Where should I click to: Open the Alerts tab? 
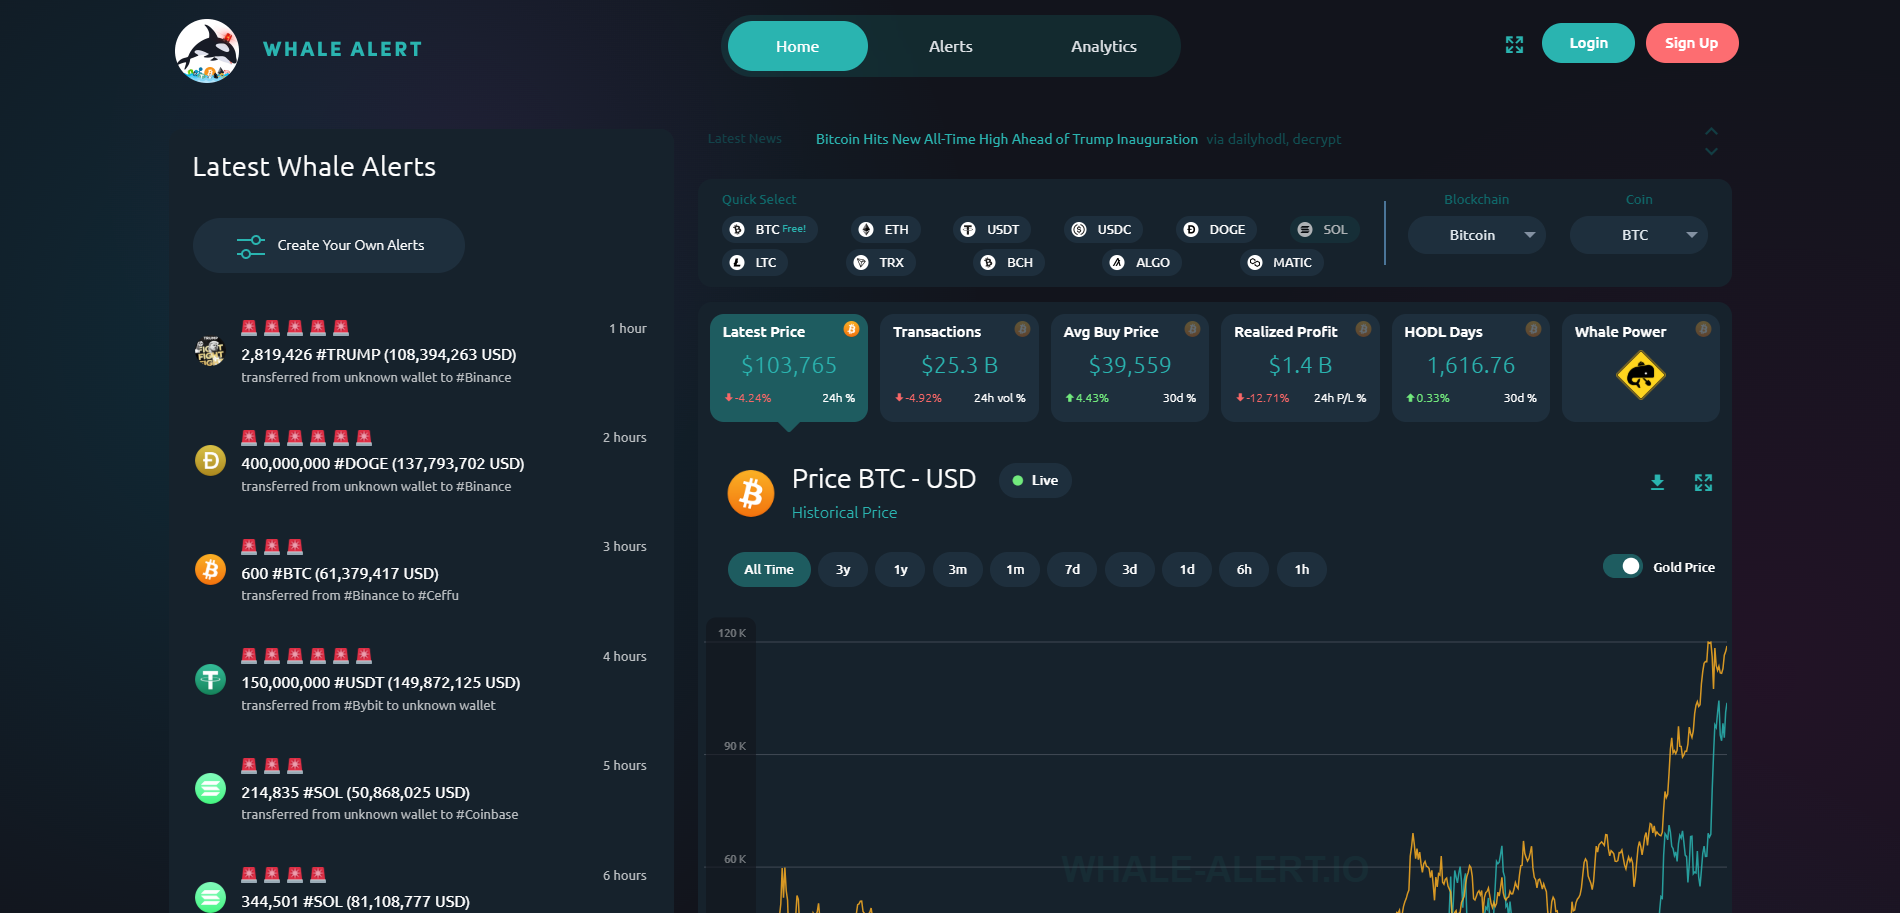point(950,46)
